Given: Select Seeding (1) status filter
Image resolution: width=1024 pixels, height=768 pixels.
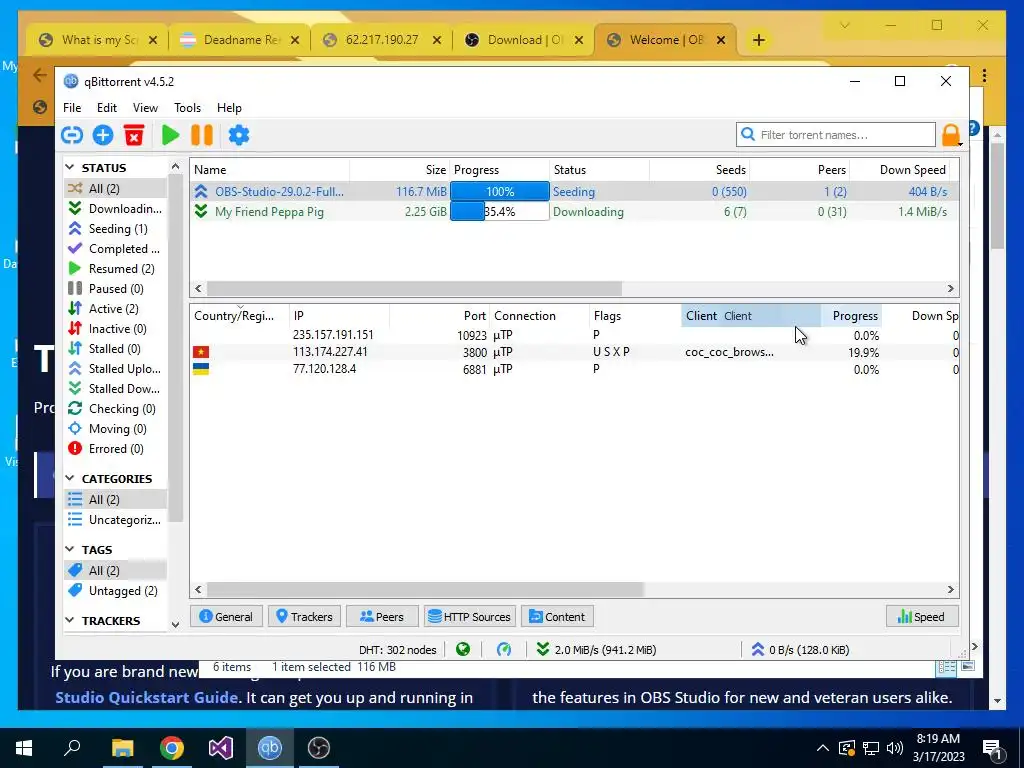Looking at the screenshot, I should (116, 229).
